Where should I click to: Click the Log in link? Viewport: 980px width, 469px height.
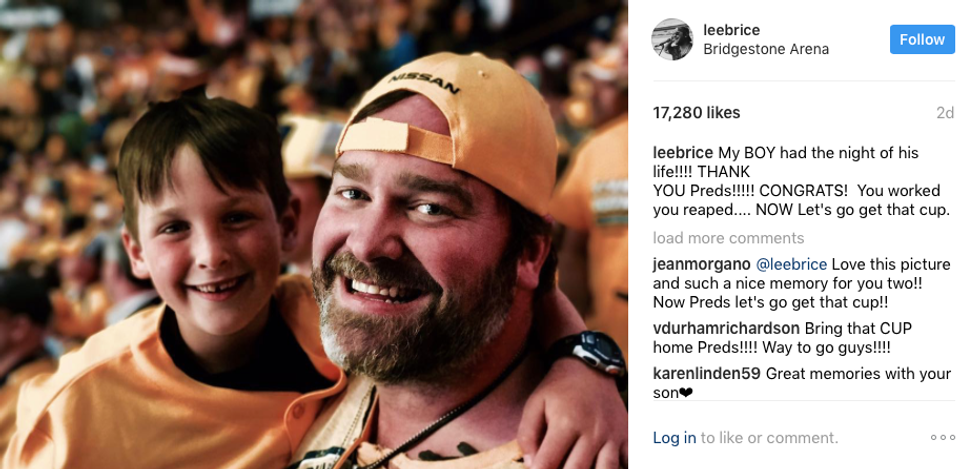pos(674,438)
